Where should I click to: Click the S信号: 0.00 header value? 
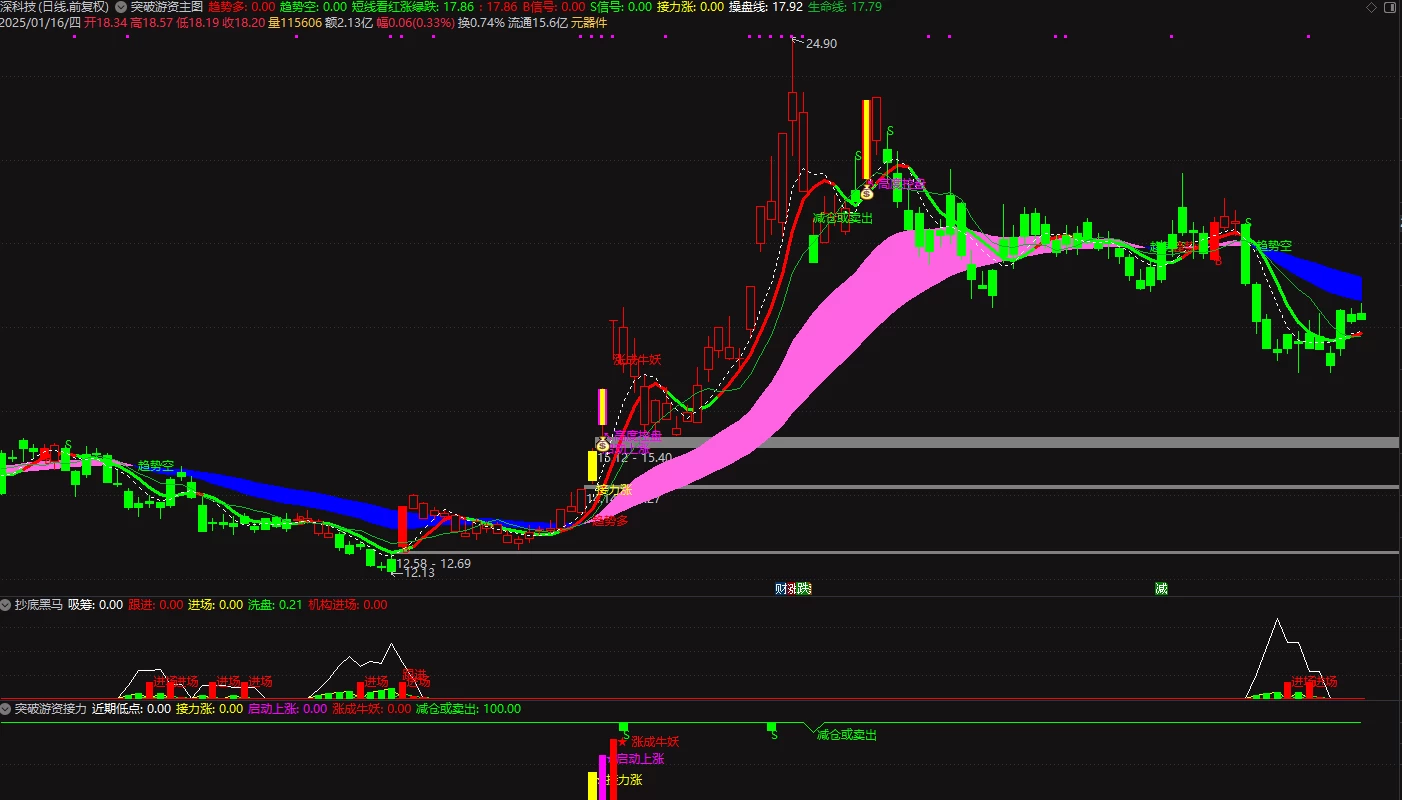coord(621,6)
